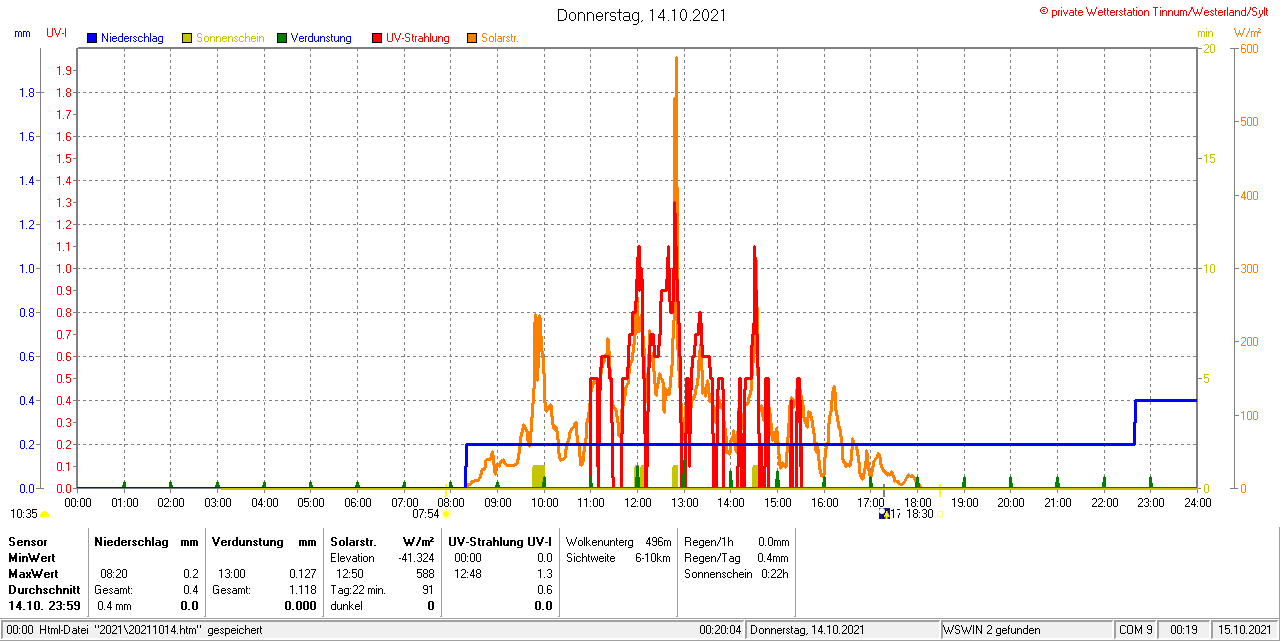Screen dimensions: 1280x641
Task: Select the UV-Strahlung legend label
Action: [x=418, y=38]
